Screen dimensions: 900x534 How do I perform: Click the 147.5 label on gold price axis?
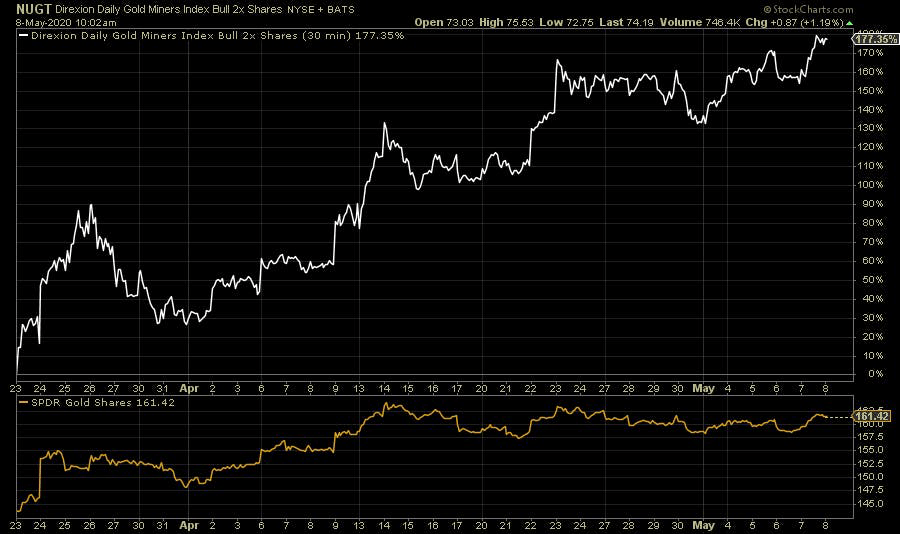point(871,490)
